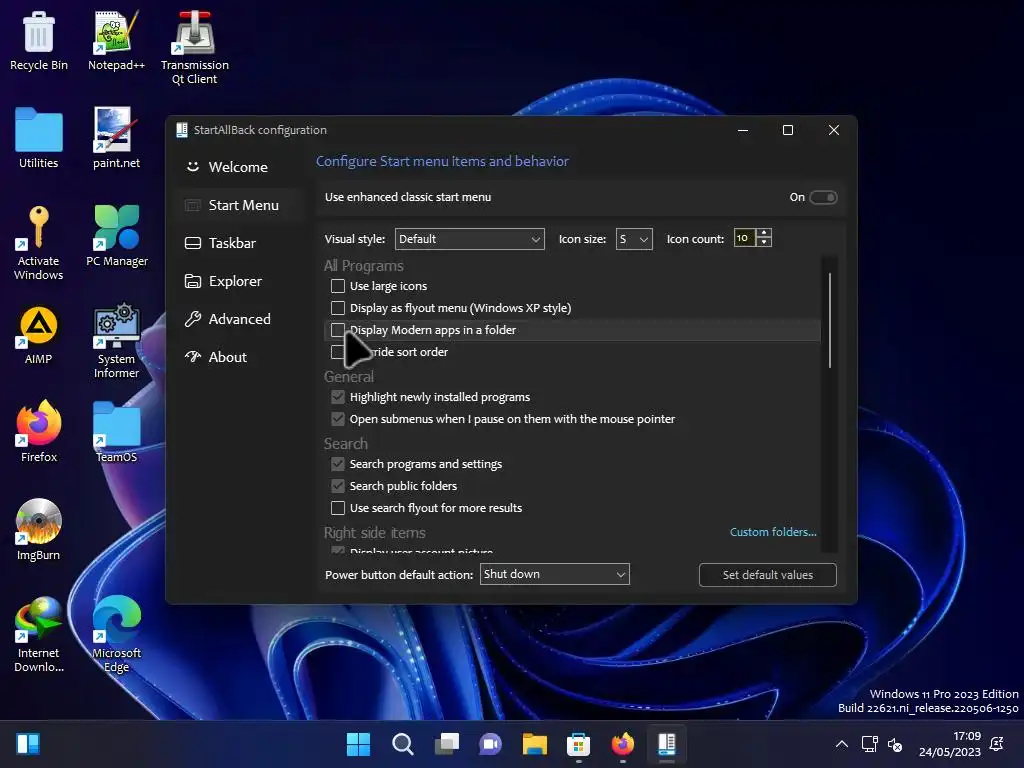
Task: Select the Microsoft Edge desktop shortcut
Action: [116, 635]
